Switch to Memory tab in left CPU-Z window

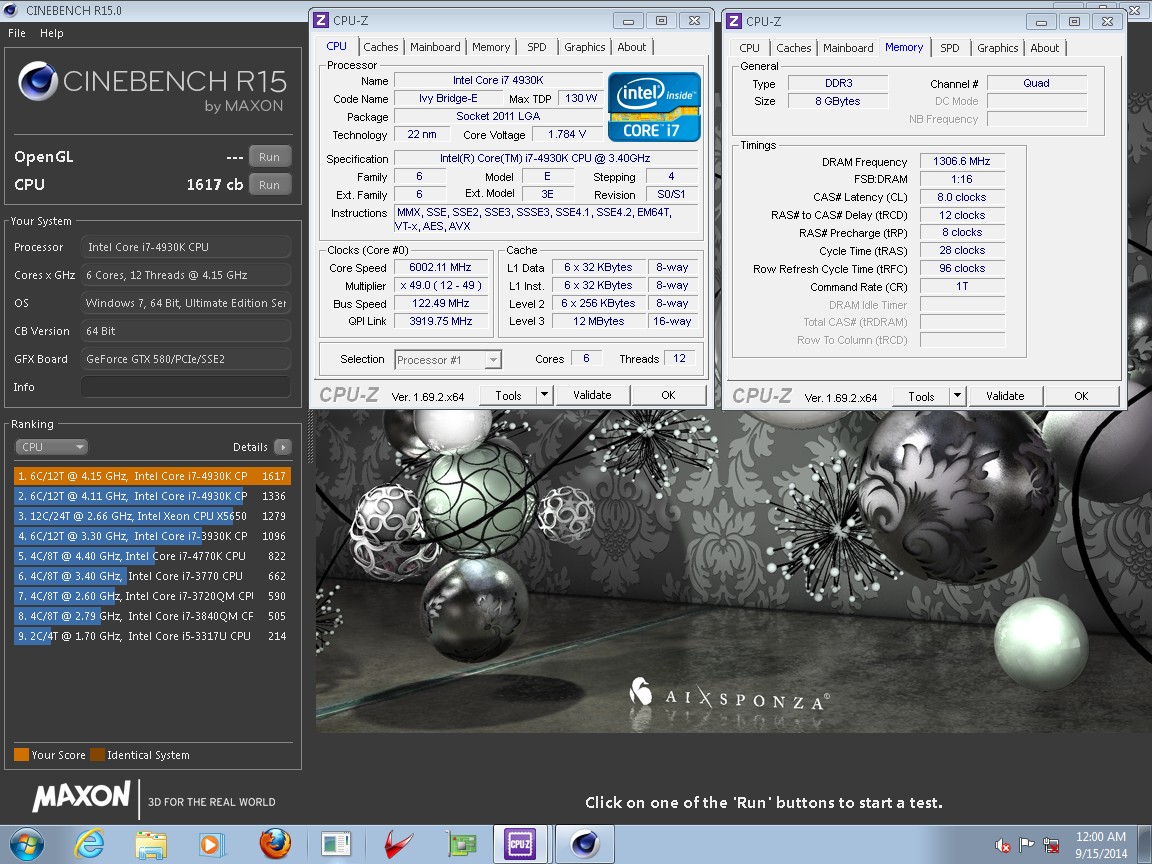pyautogui.click(x=491, y=47)
